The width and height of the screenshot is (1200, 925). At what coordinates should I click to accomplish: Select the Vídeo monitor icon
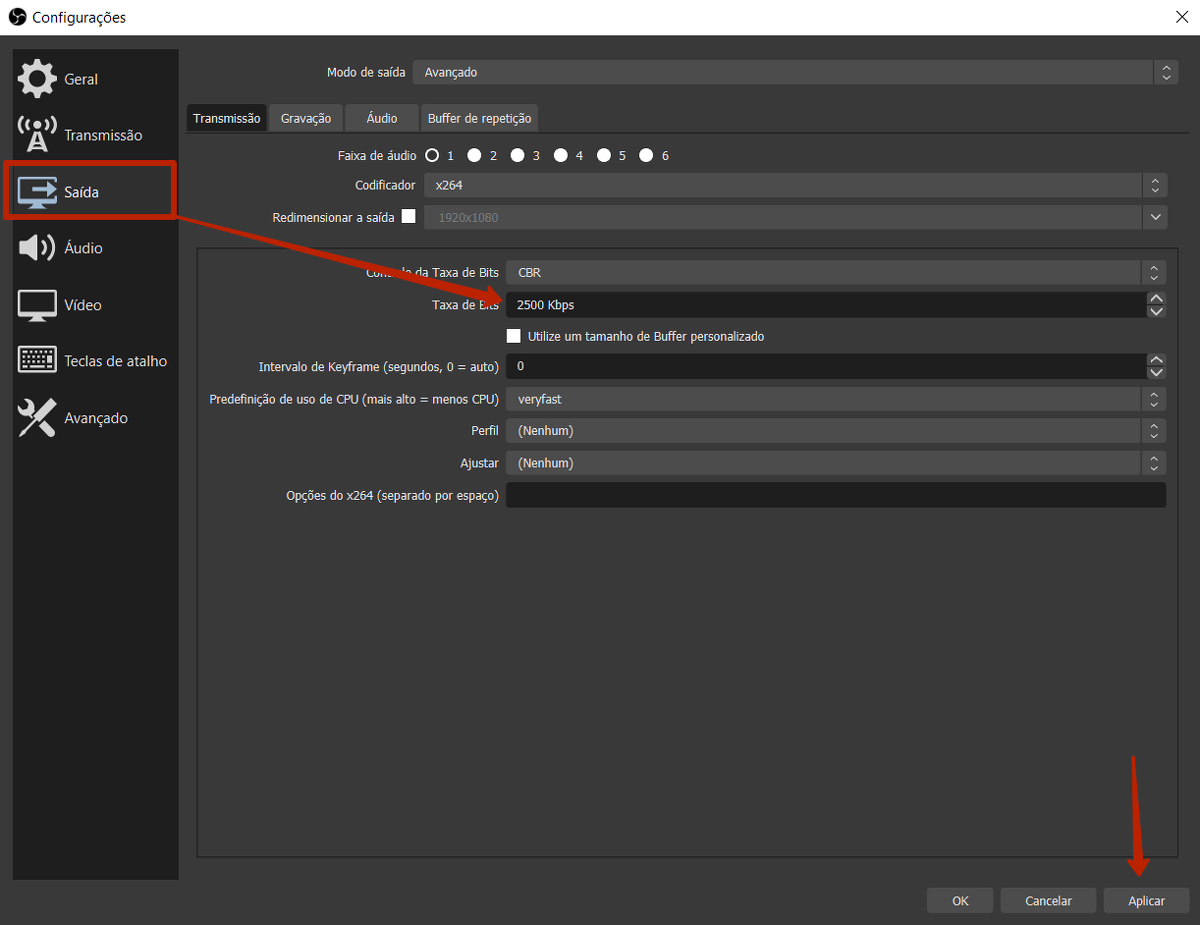pos(37,305)
